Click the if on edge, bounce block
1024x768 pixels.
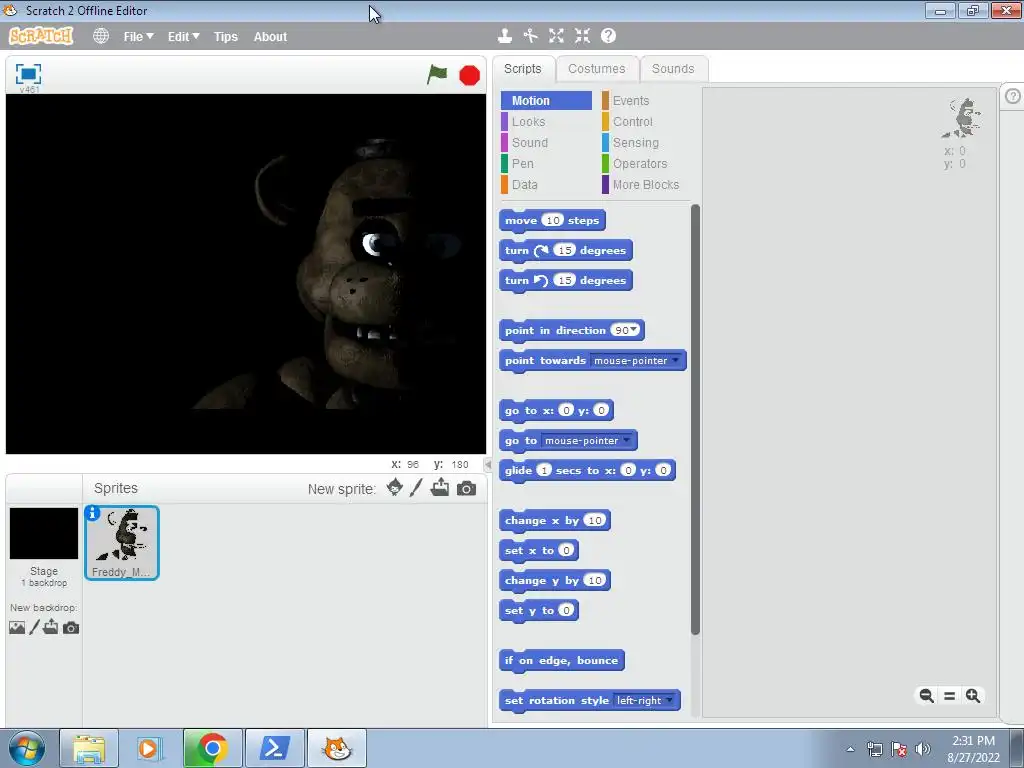[562, 660]
